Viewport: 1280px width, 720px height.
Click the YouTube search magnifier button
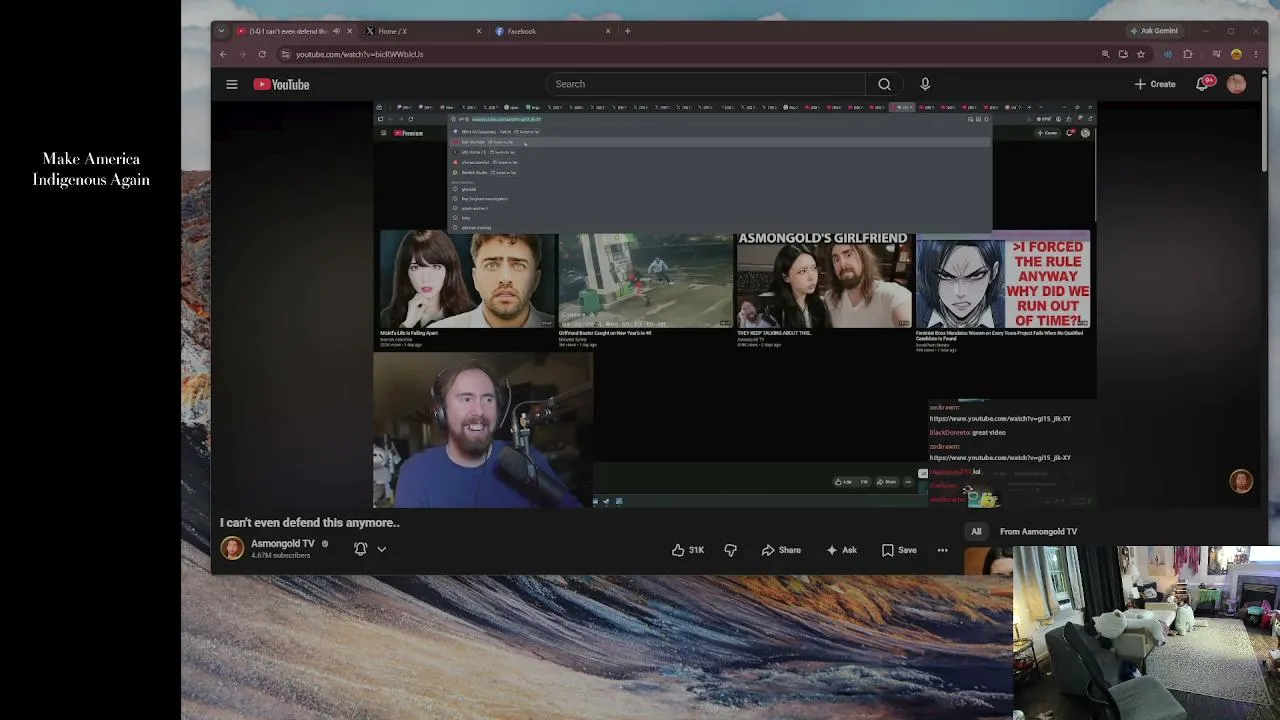pyautogui.click(x=884, y=84)
